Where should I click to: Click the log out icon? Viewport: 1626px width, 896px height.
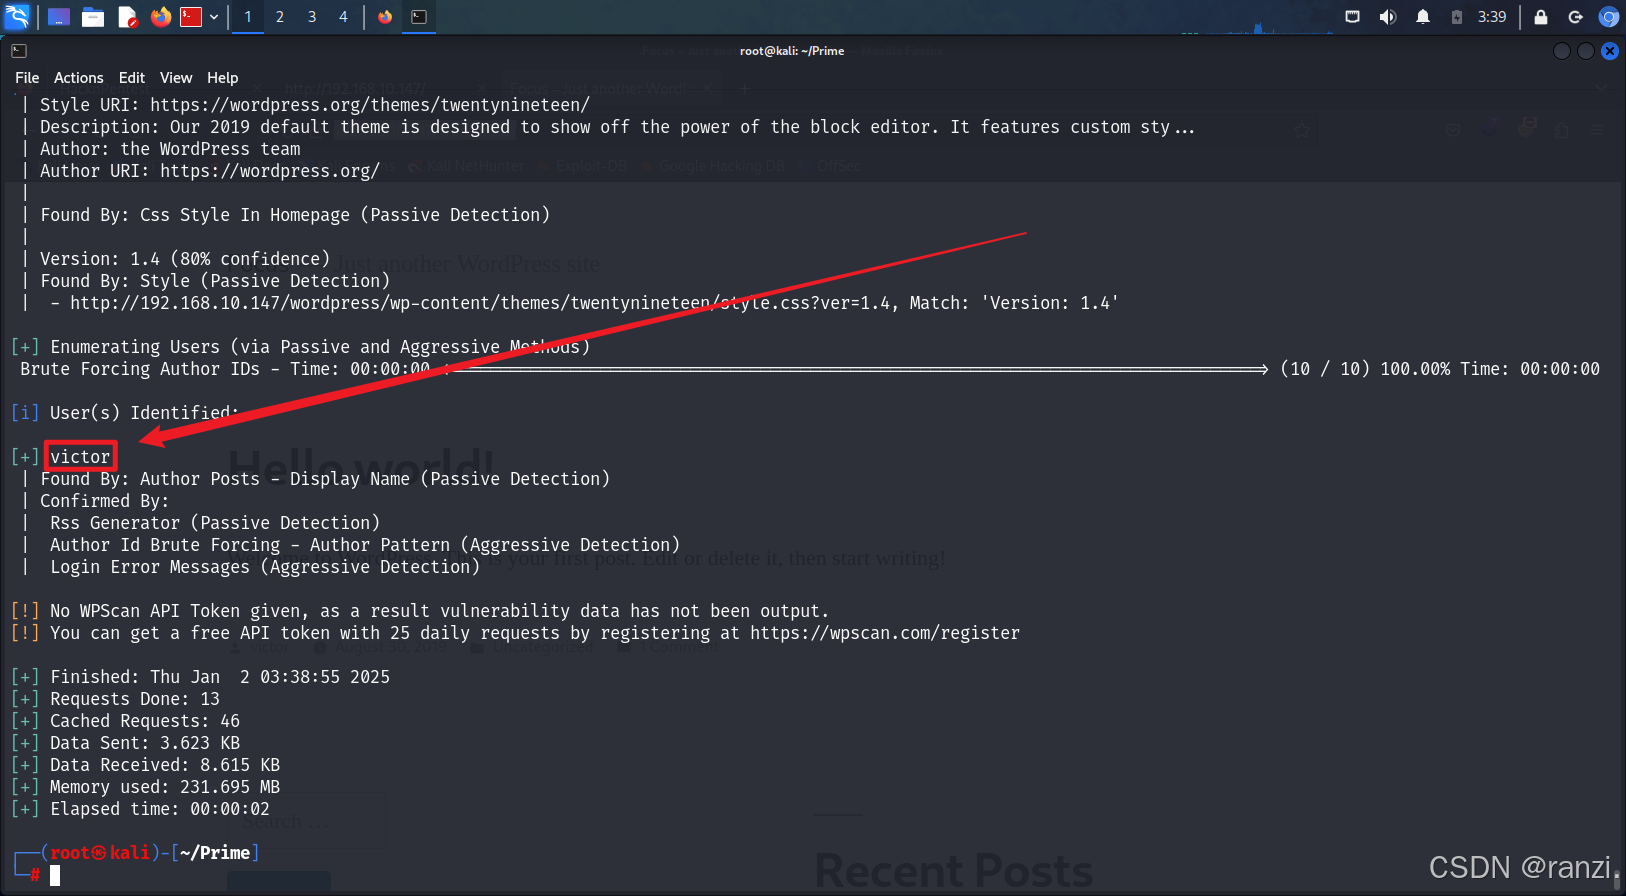tap(1575, 17)
